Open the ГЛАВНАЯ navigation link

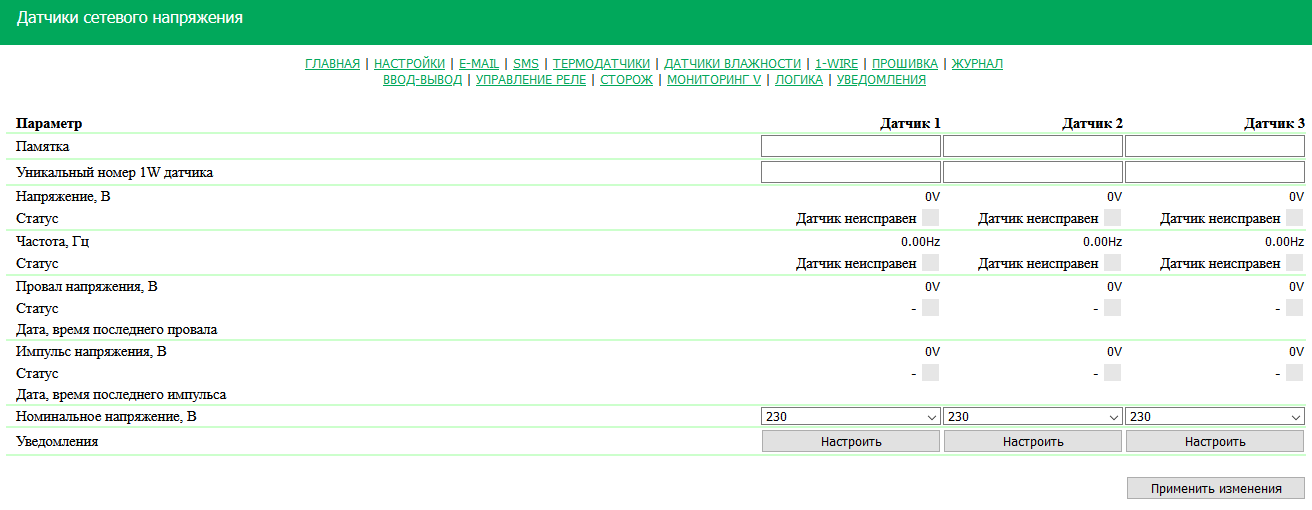coord(332,64)
